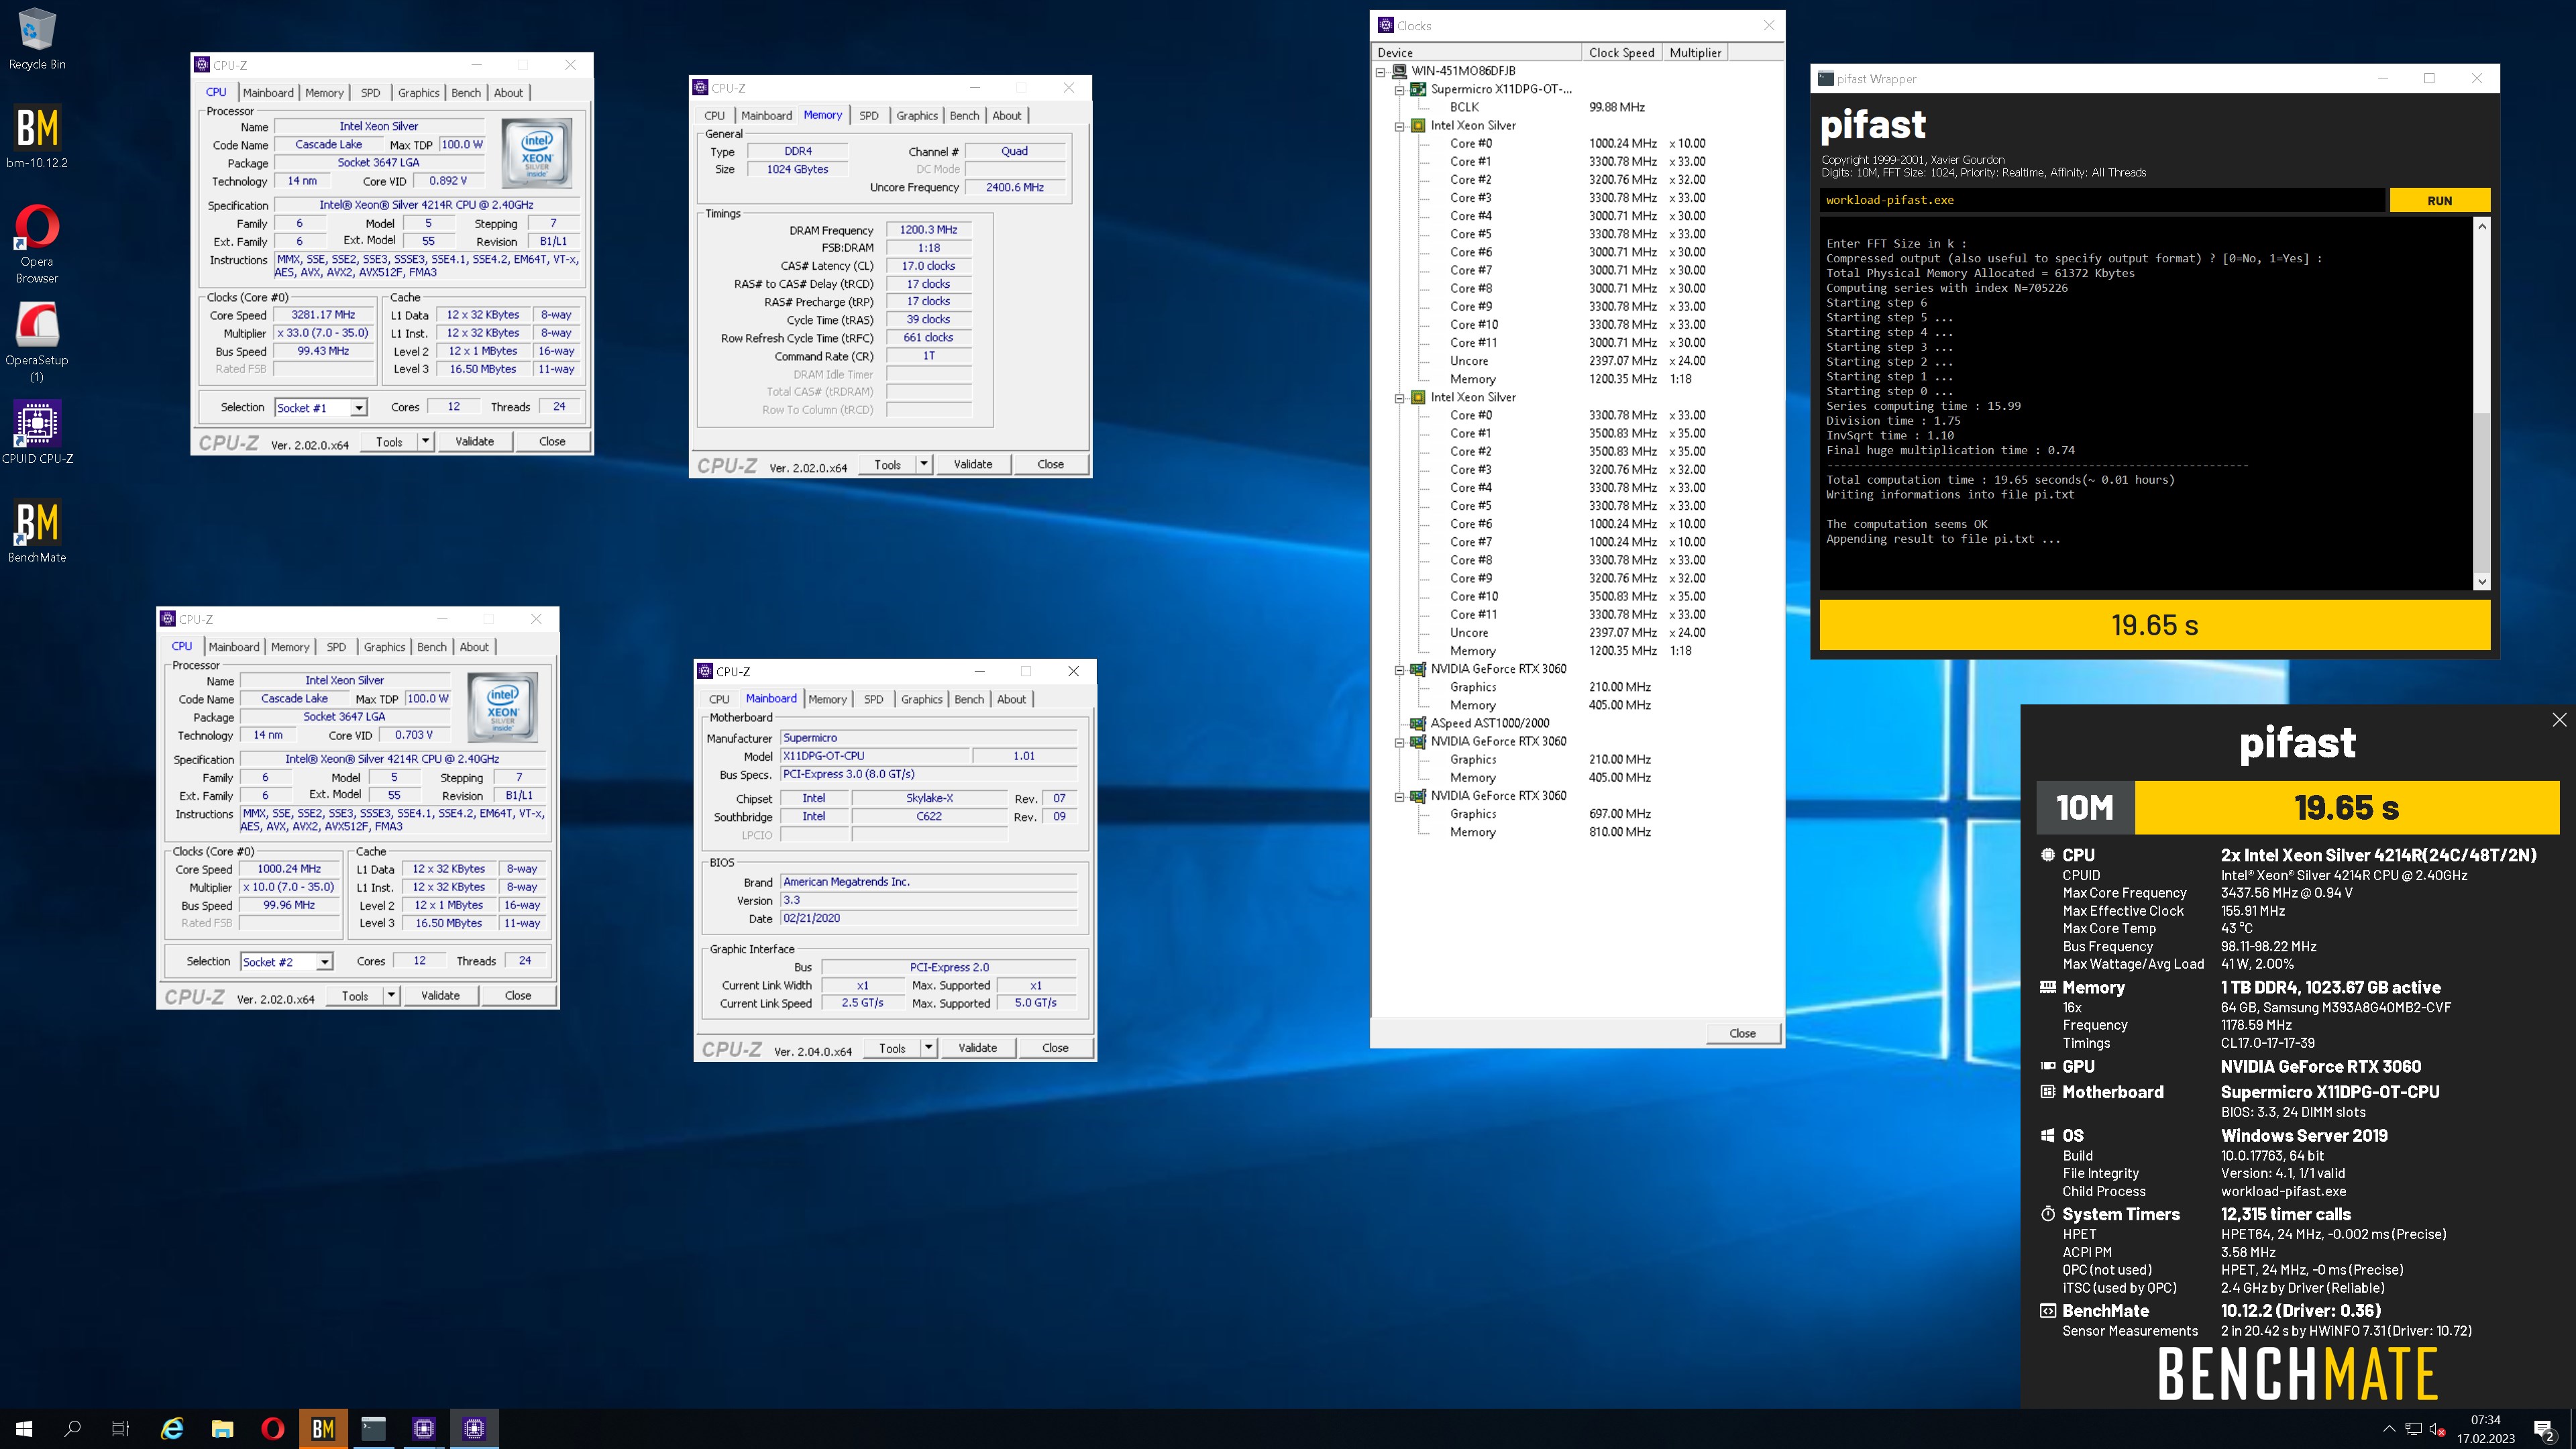Viewport: 2576px width, 1449px height.
Task: Collapse the last NVIDIA GeForce RTX 3060 node
Action: tap(1400, 796)
